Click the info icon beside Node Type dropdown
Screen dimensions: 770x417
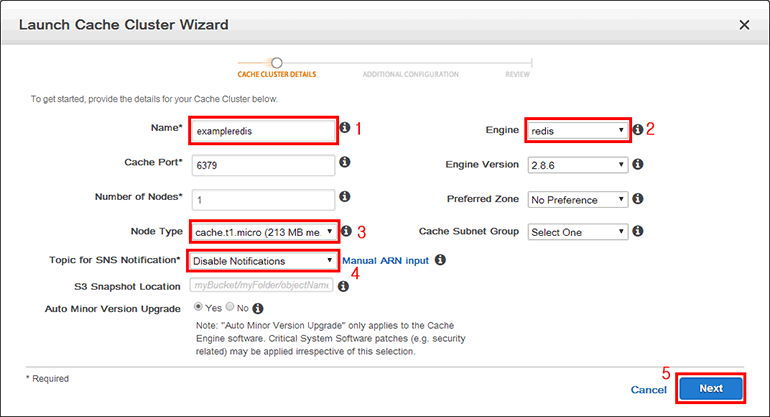345,231
